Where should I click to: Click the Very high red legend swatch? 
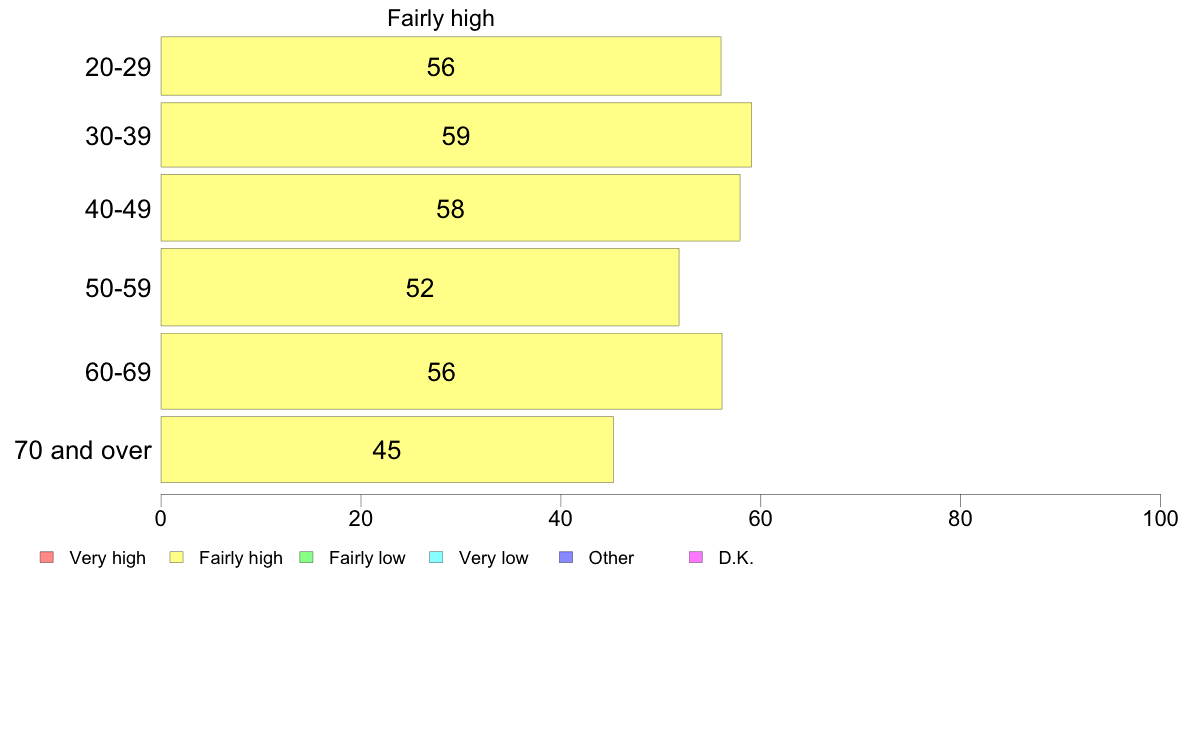pyautogui.click(x=46, y=557)
